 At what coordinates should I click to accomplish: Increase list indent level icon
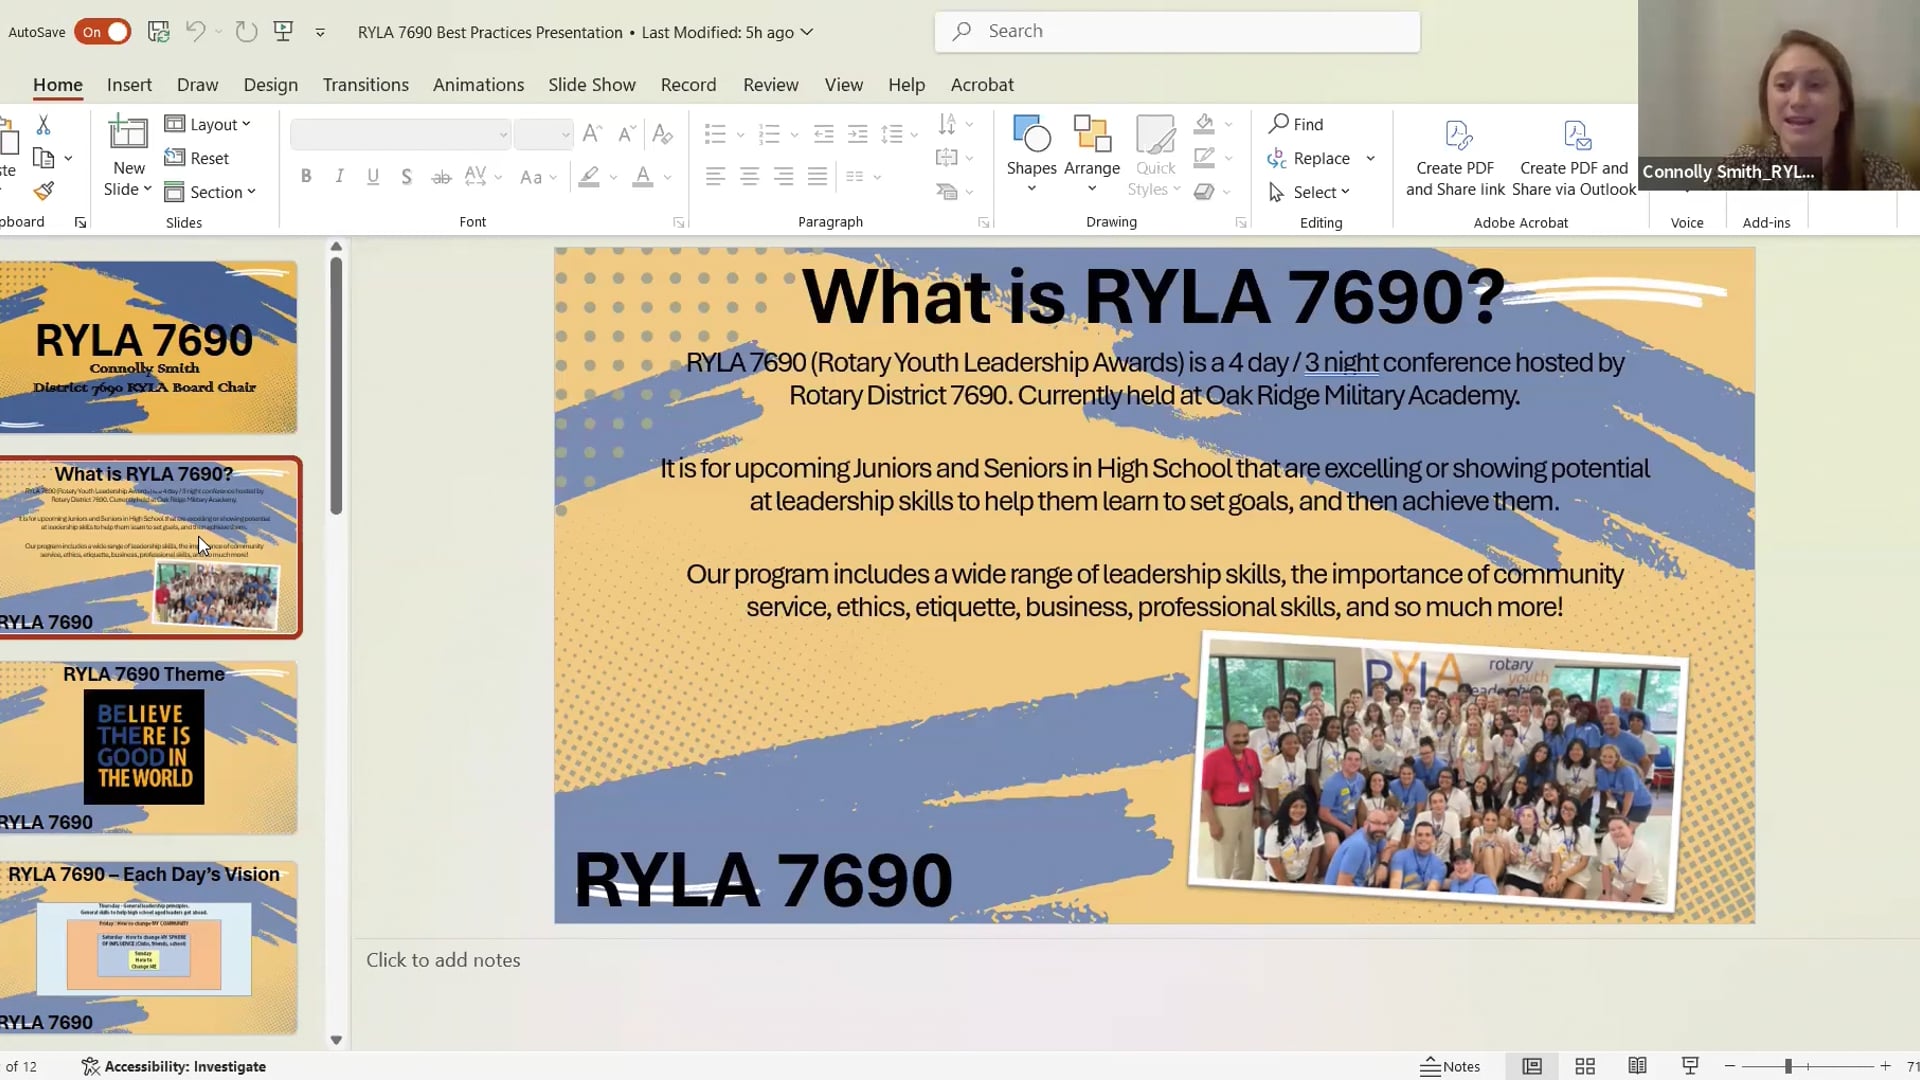pos(857,134)
